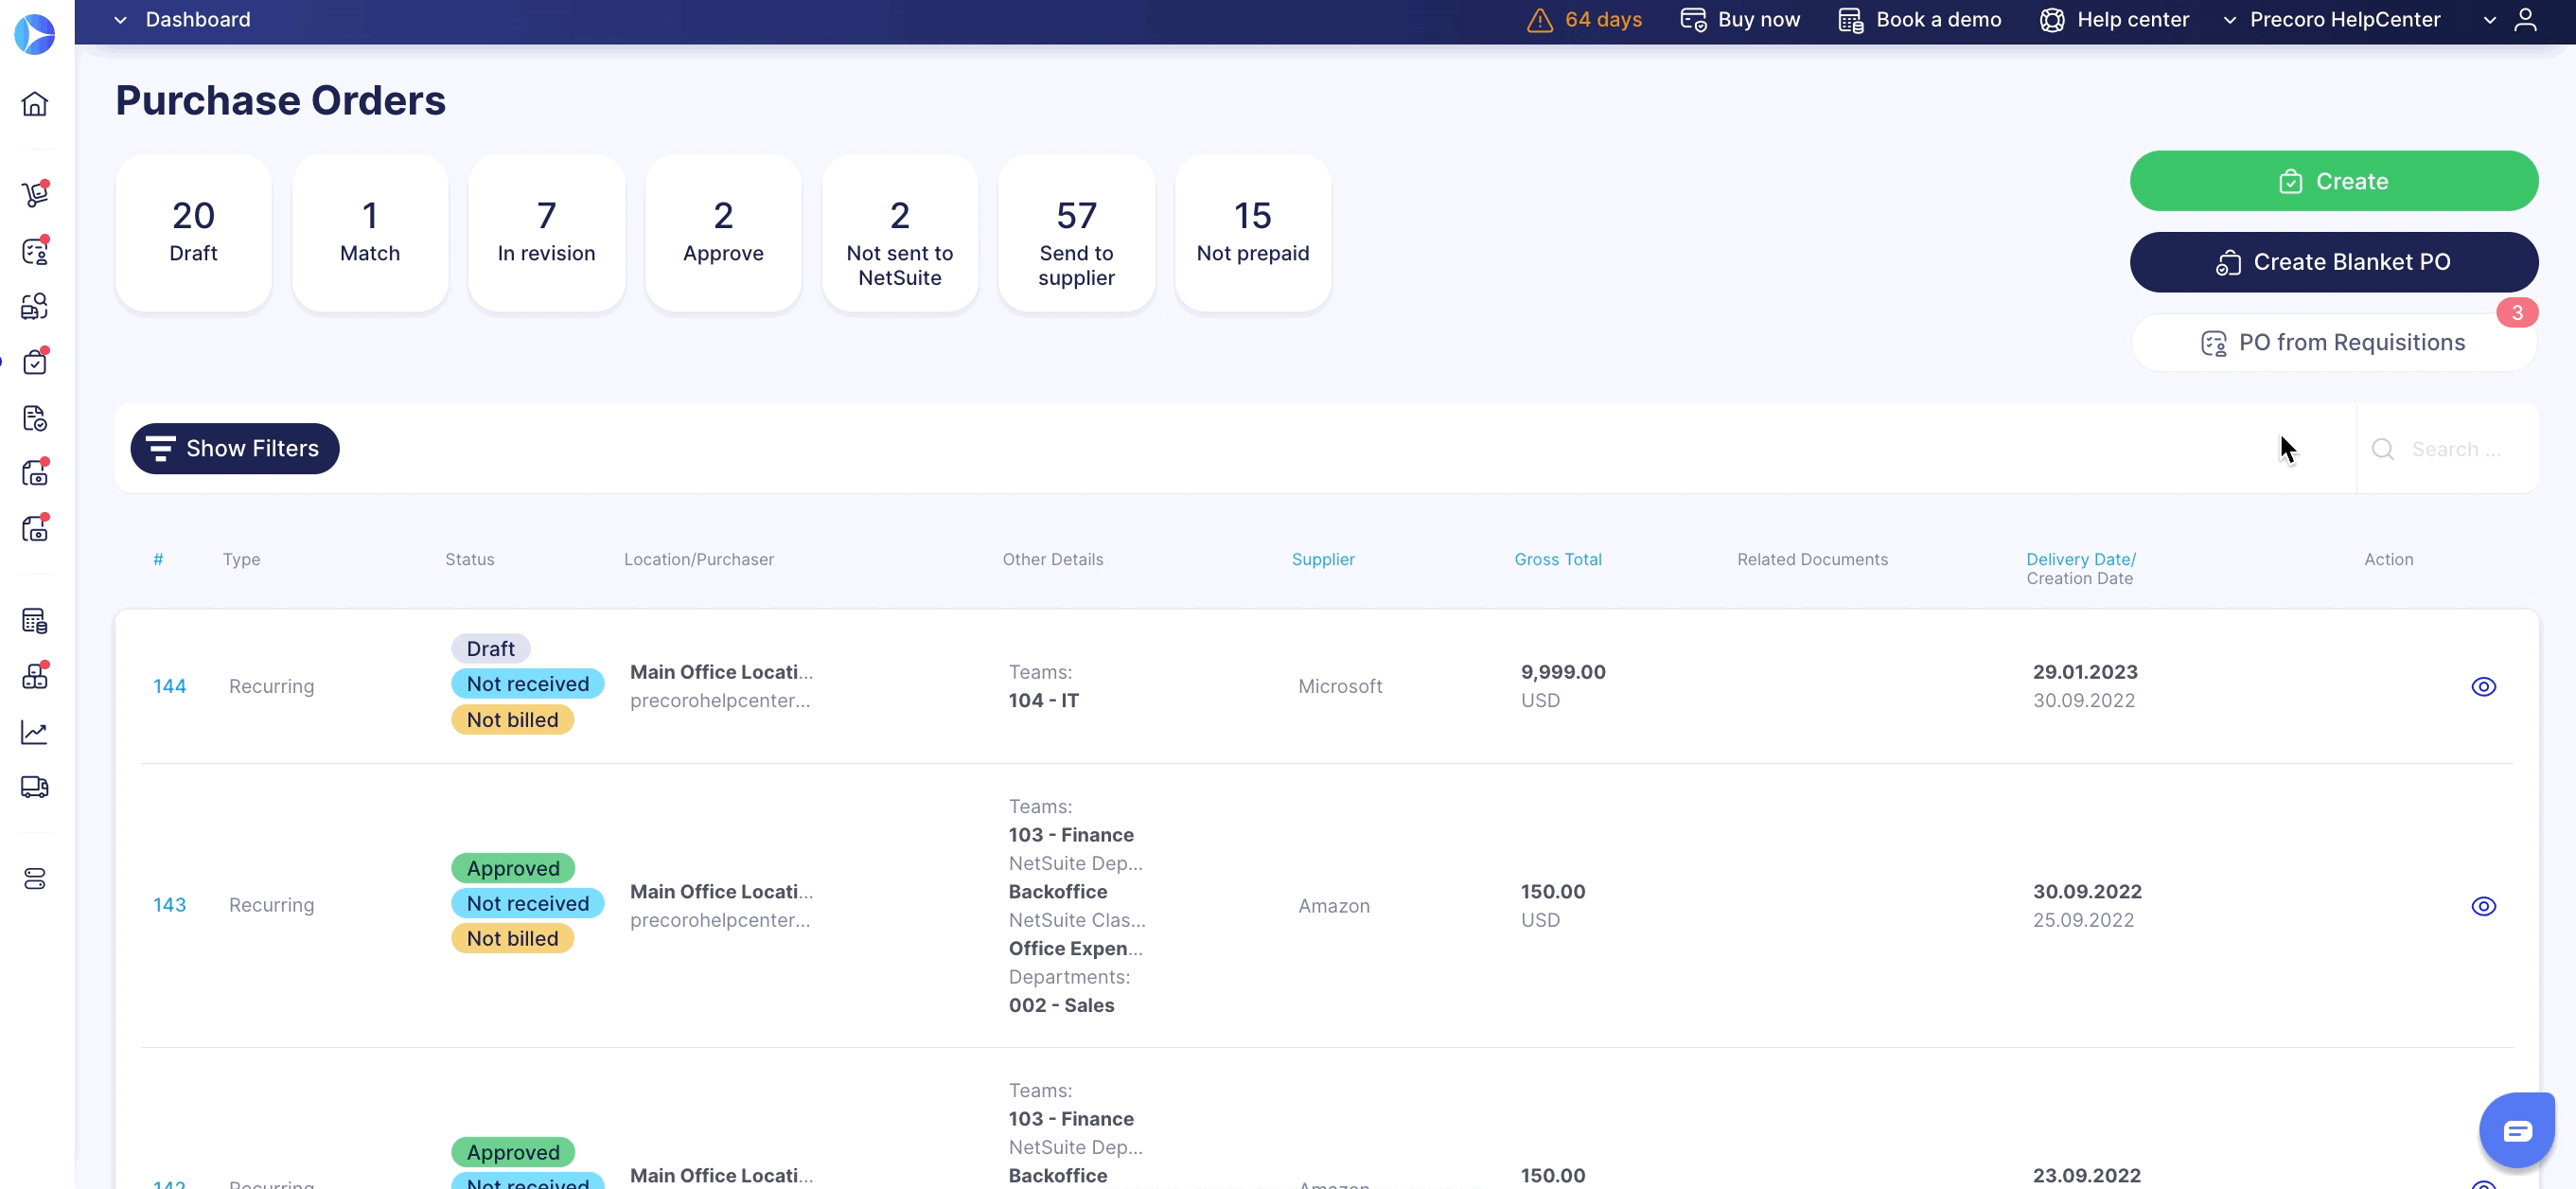
Task: Click the Microsoft supplier cell
Action: pyautogui.click(x=1340, y=687)
